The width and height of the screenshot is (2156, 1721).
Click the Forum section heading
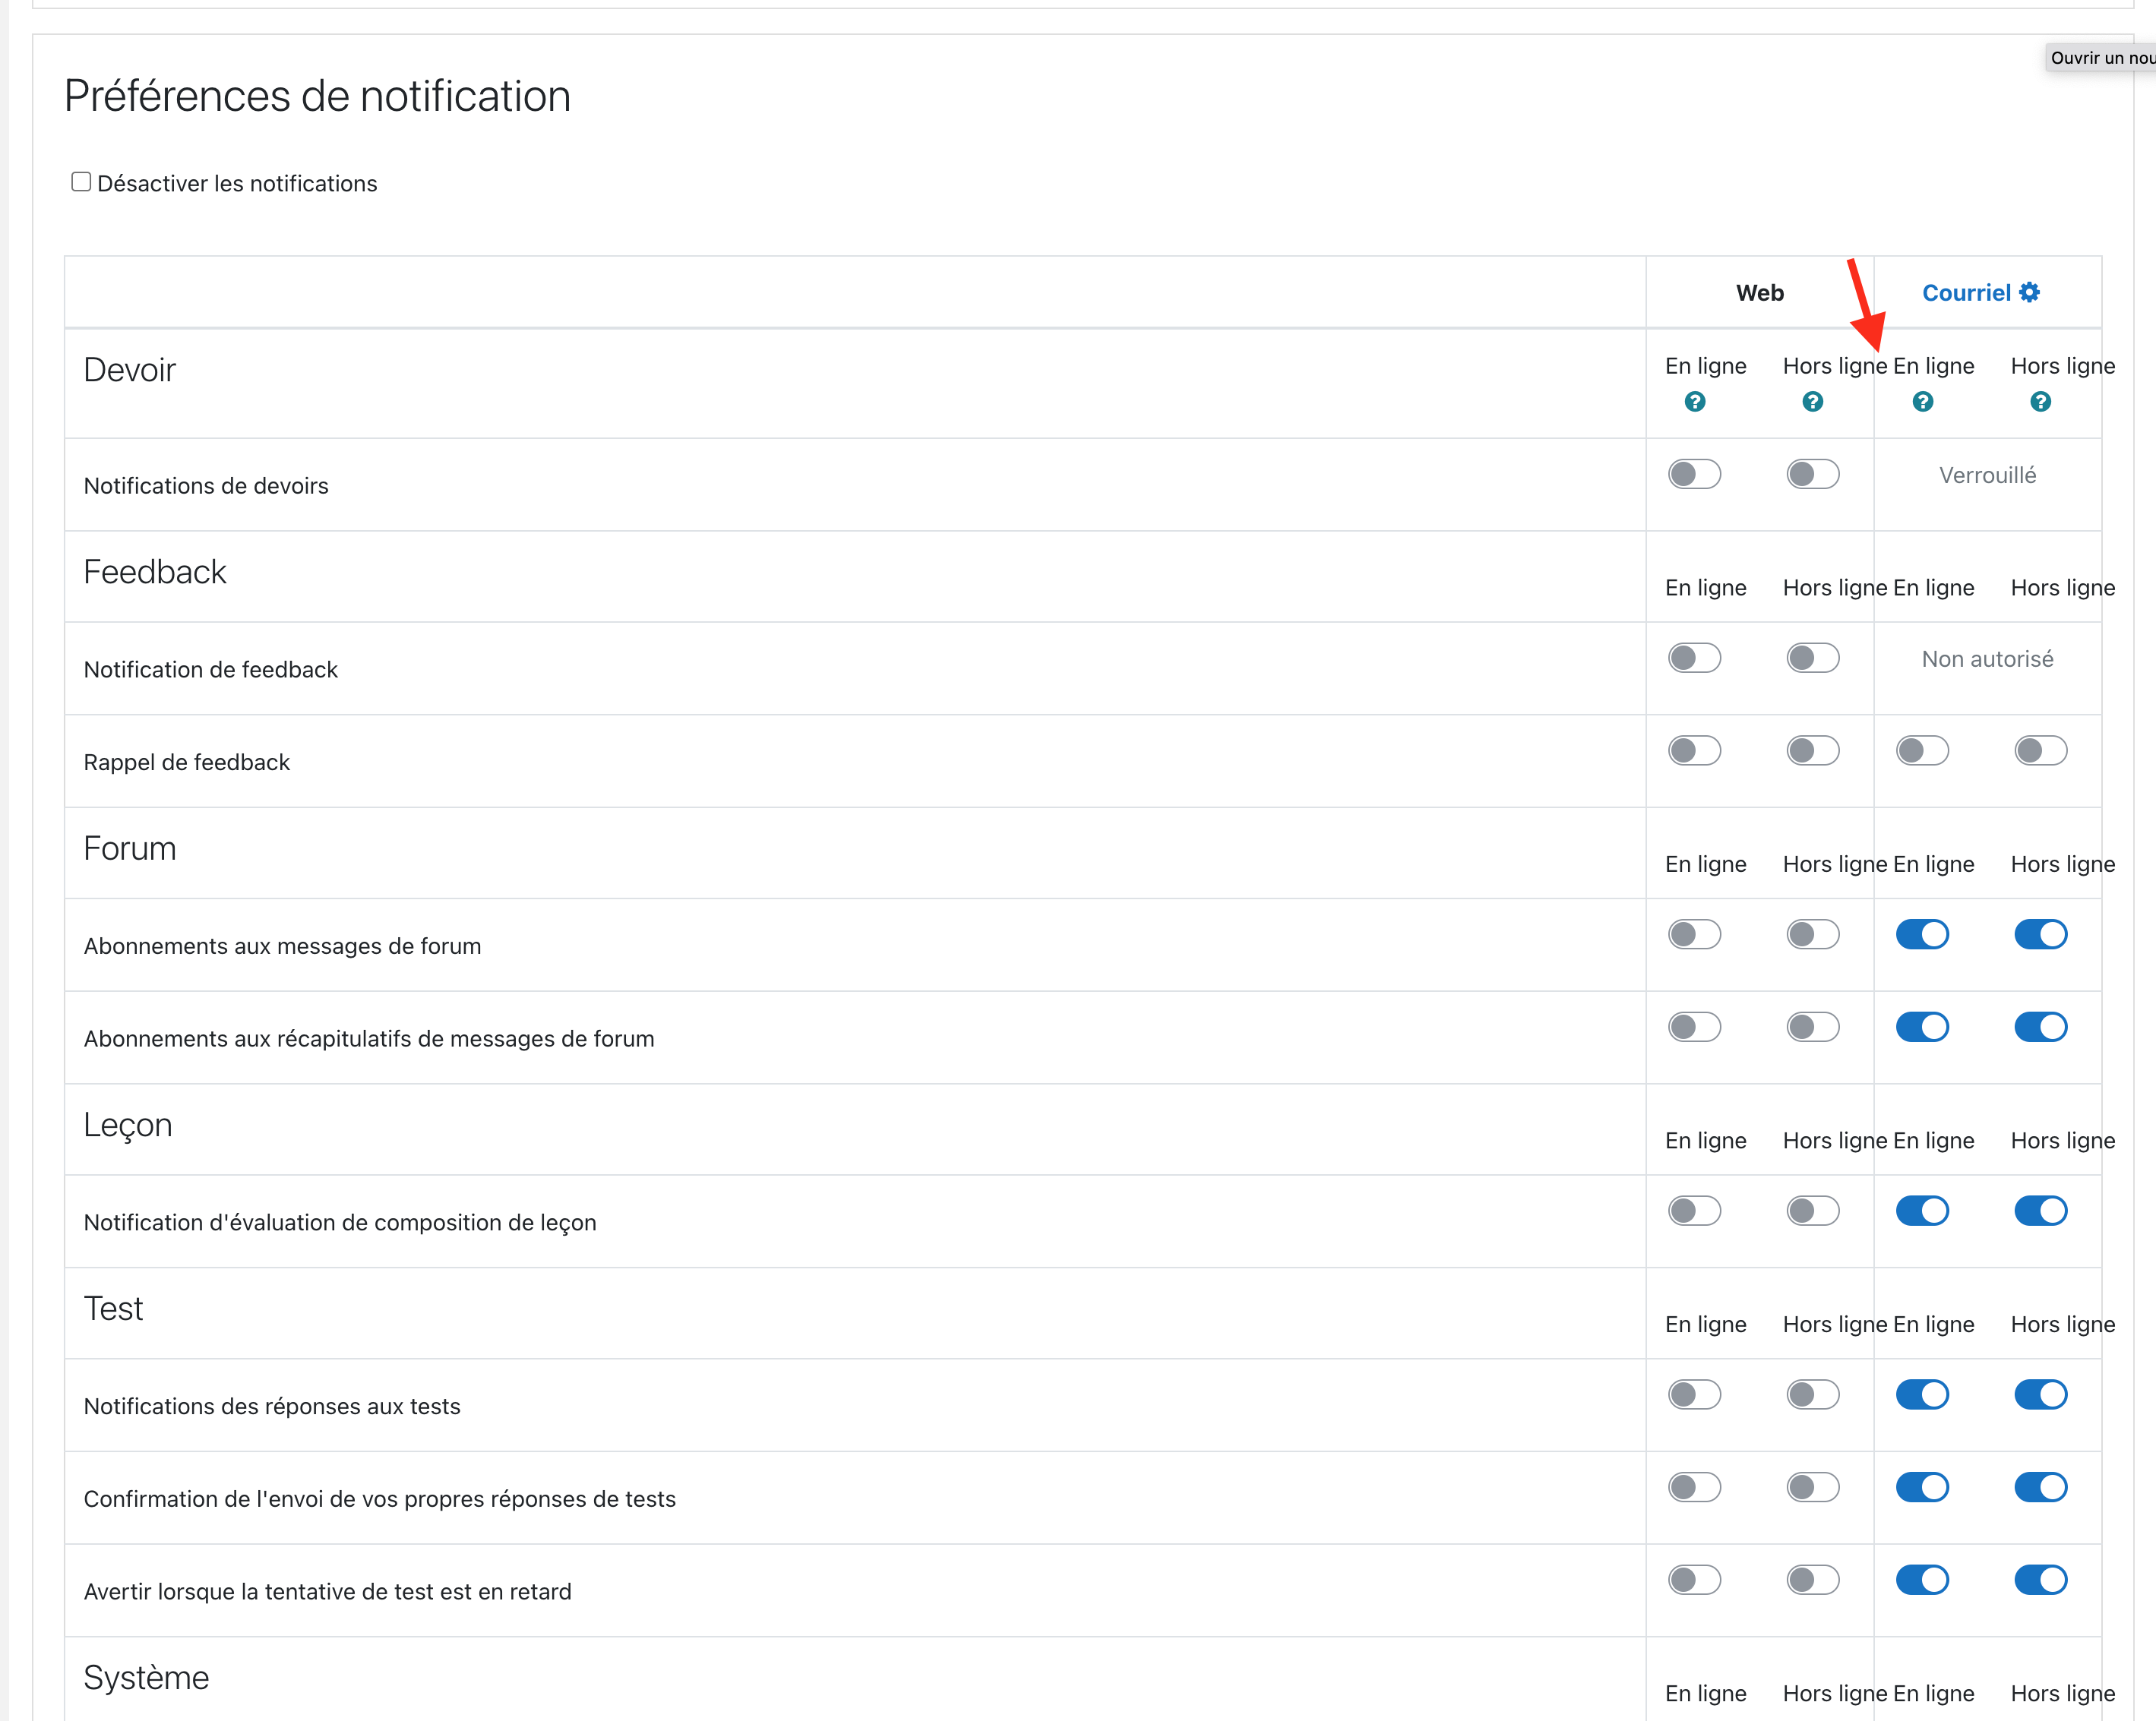click(129, 848)
